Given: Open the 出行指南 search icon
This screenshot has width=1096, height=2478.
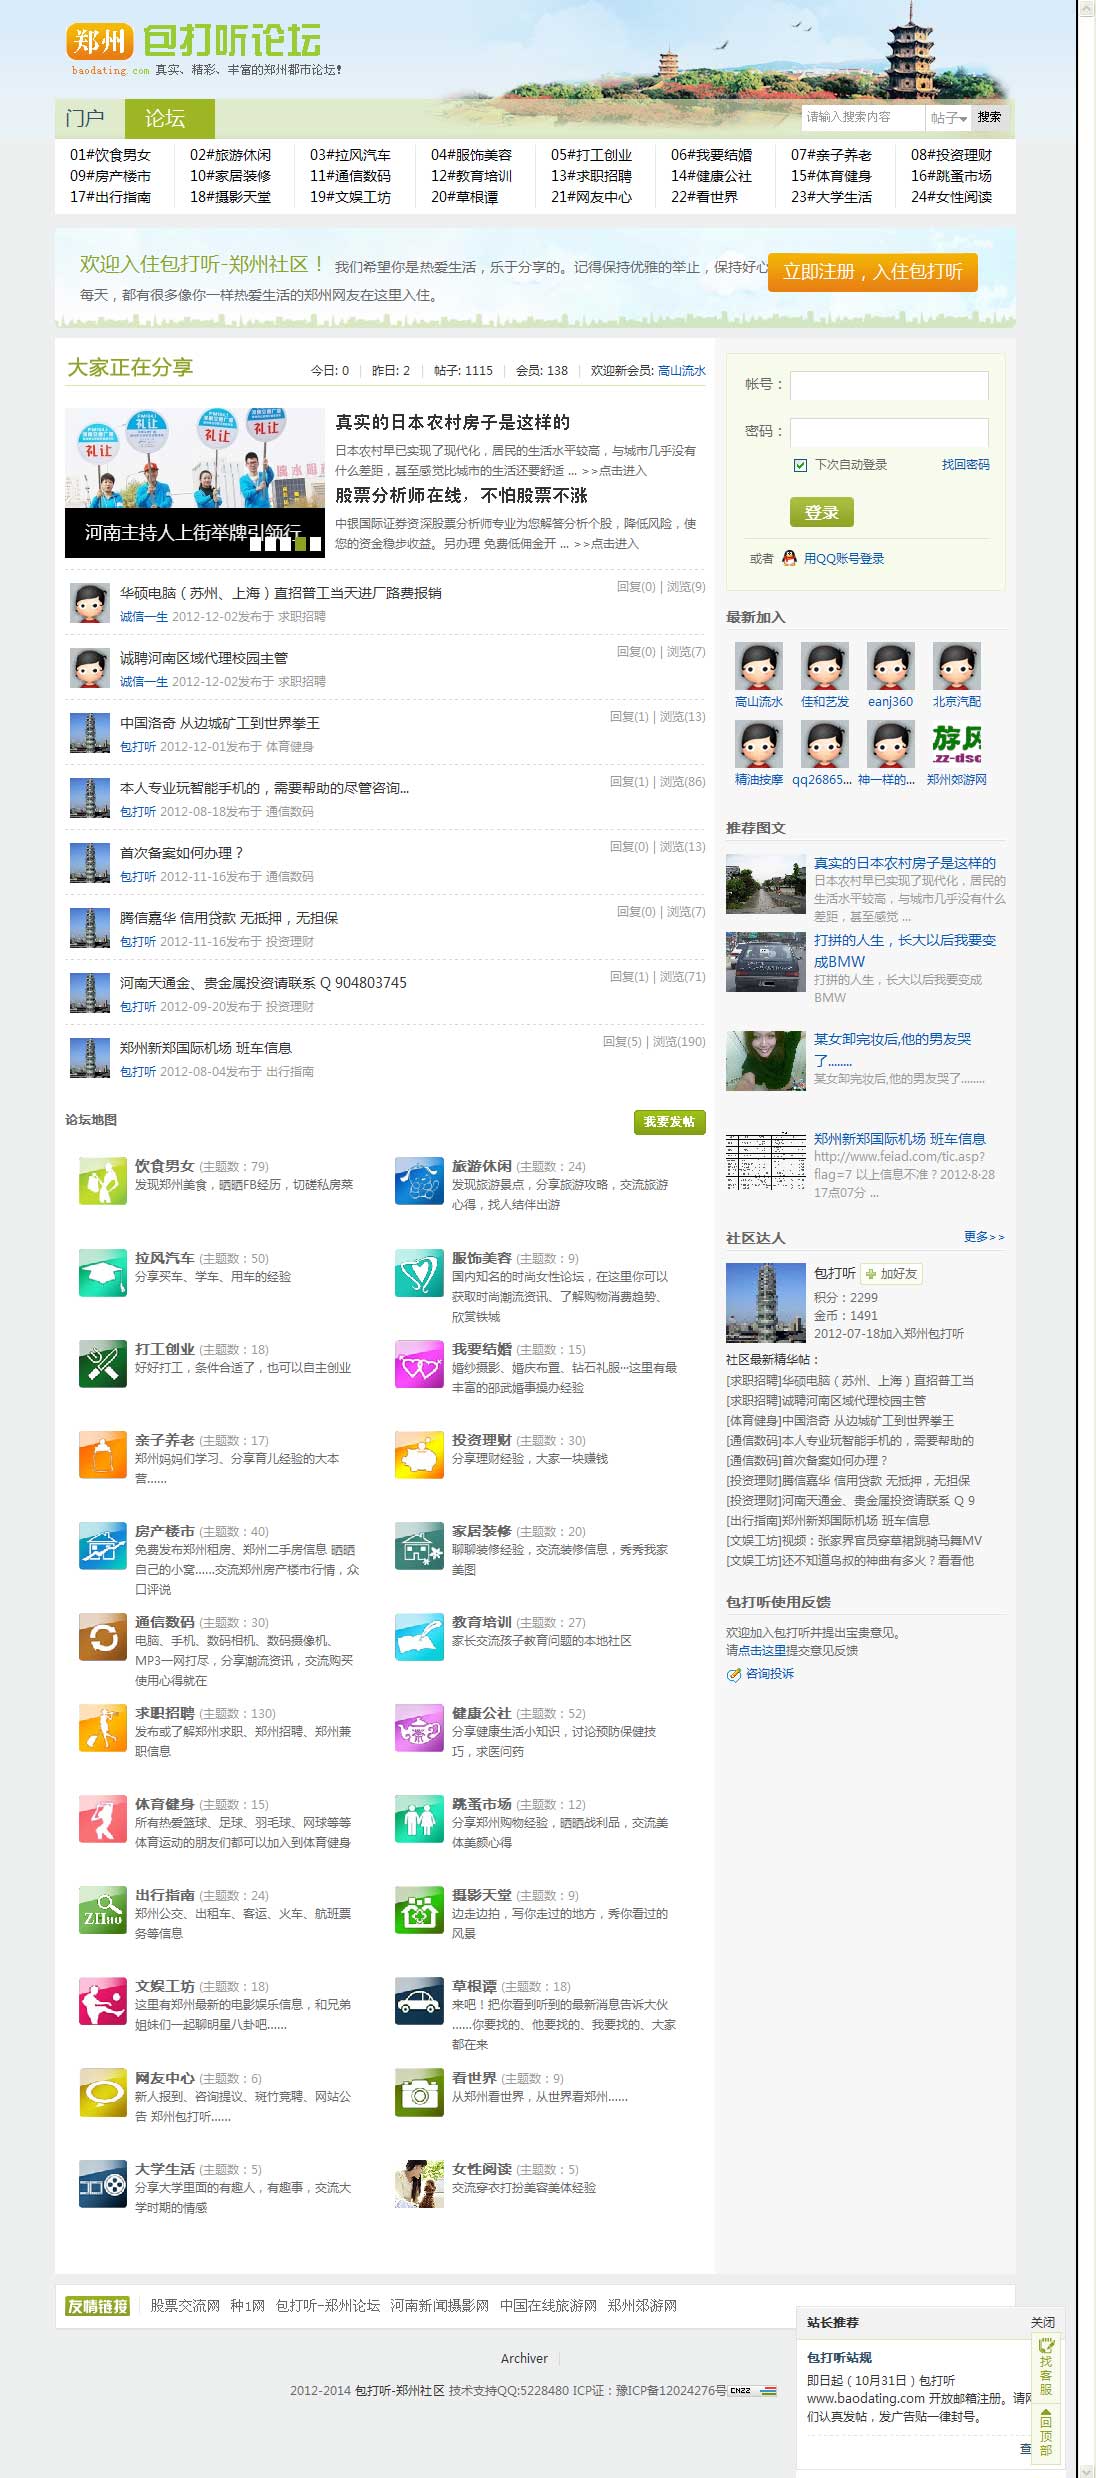Looking at the screenshot, I should pos(102,1910).
